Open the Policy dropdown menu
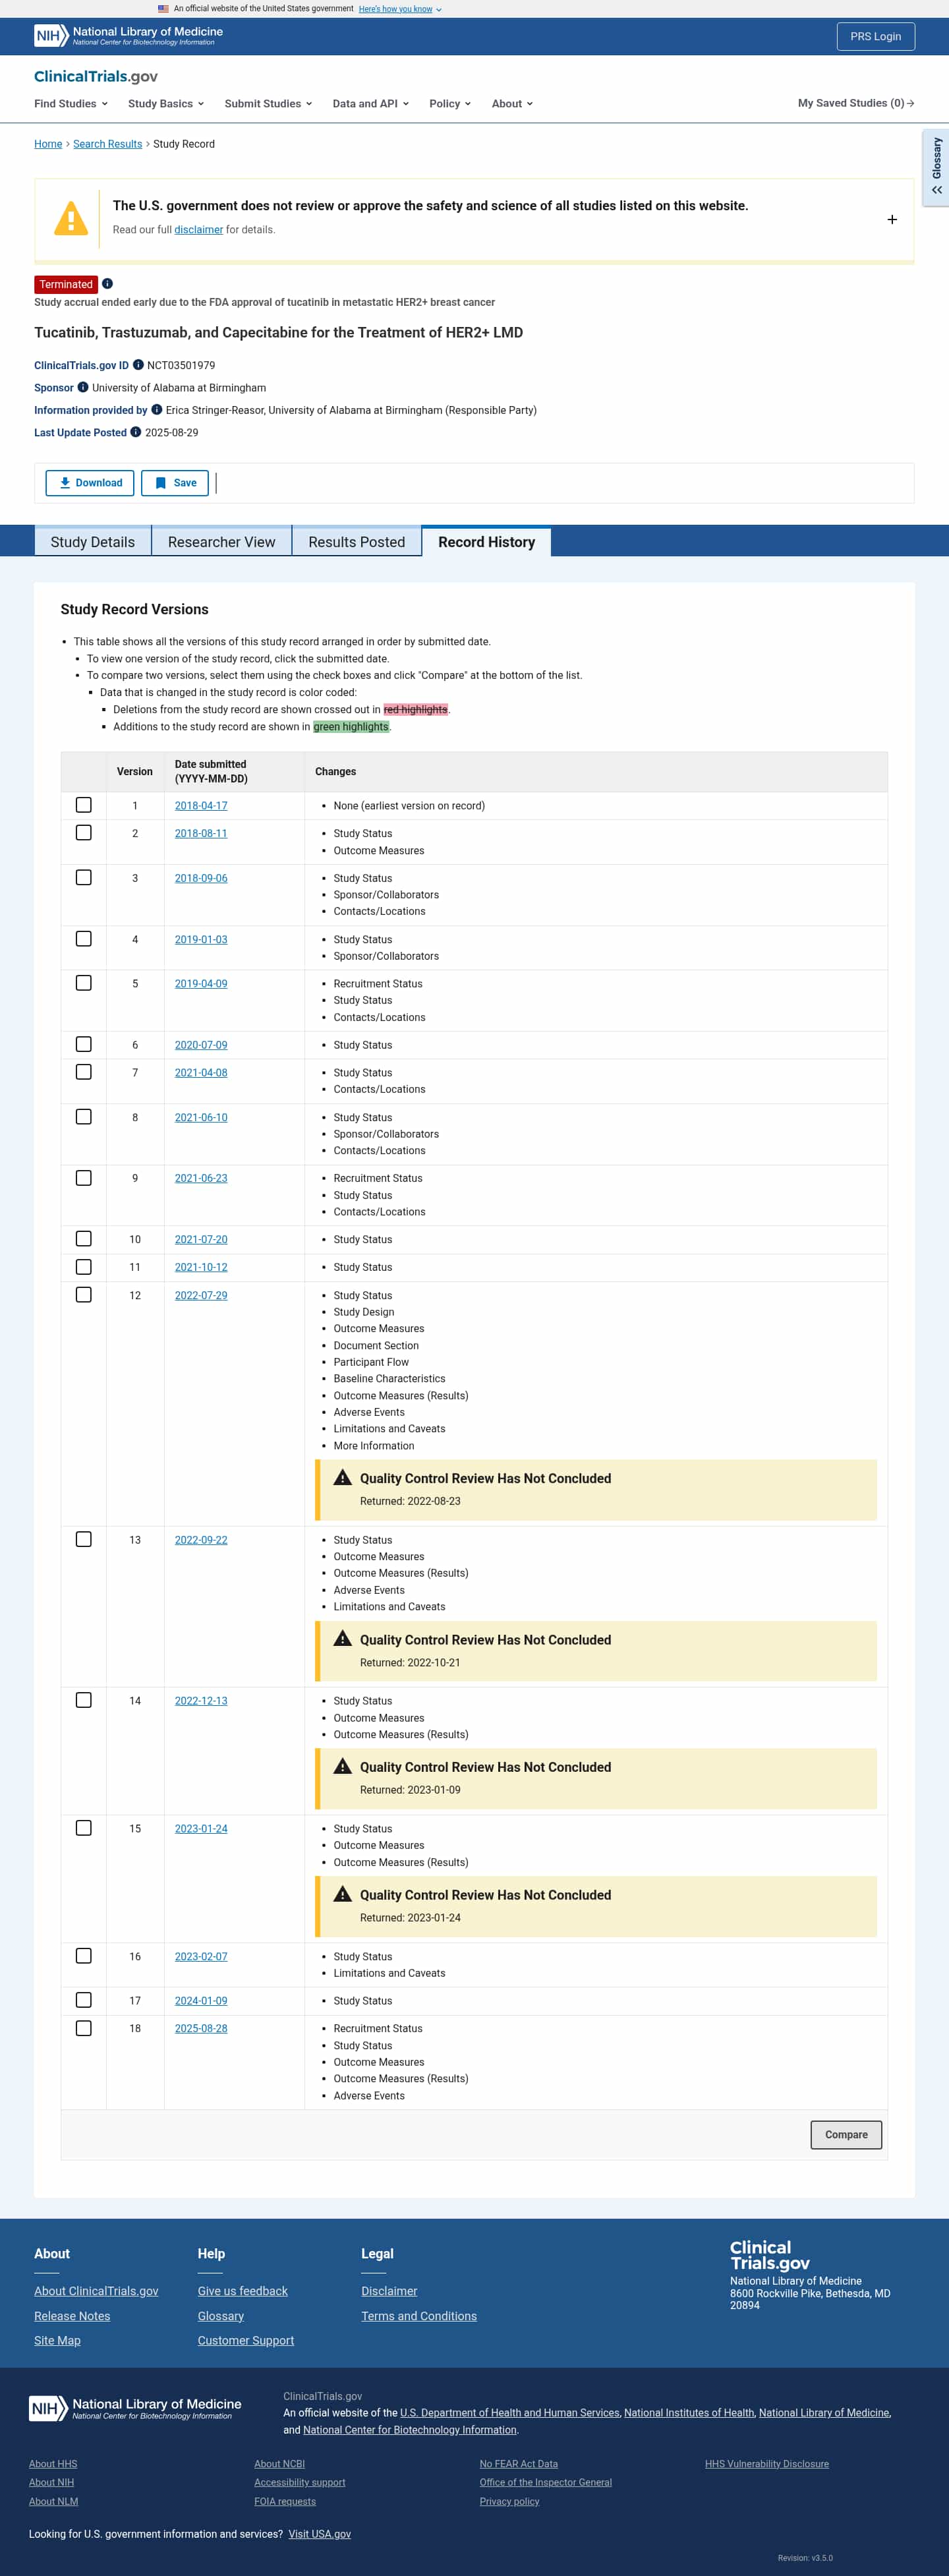949x2576 pixels. click(x=450, y=104)
